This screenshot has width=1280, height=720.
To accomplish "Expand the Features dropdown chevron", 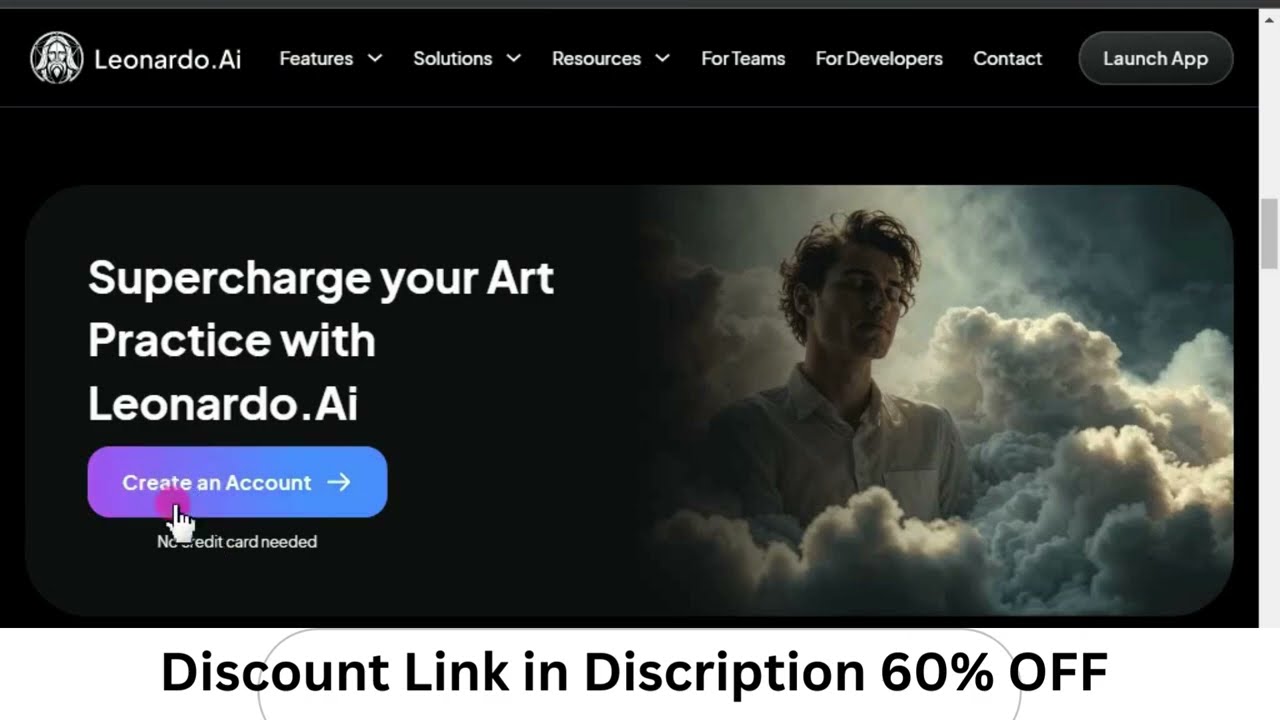I will tap(375, 58).
